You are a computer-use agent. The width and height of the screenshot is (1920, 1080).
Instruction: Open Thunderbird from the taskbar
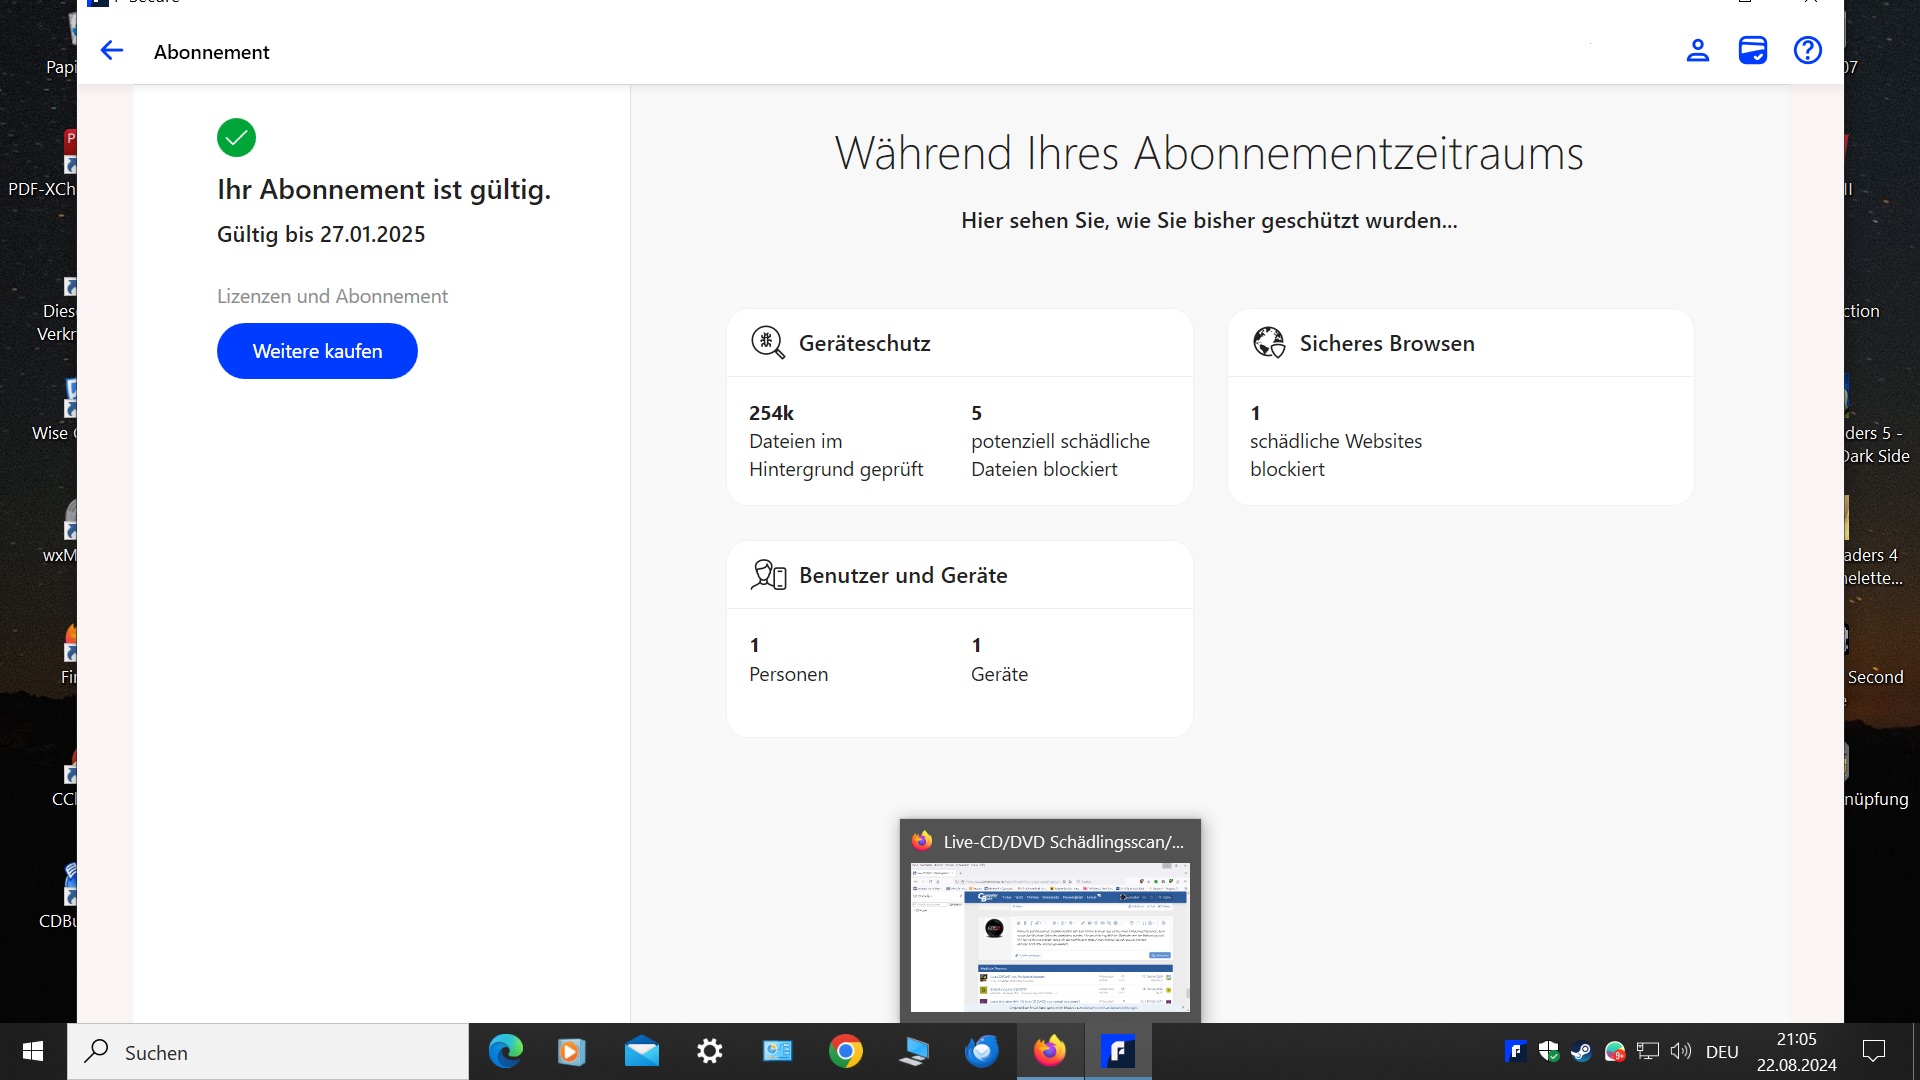click(981, 1052)
